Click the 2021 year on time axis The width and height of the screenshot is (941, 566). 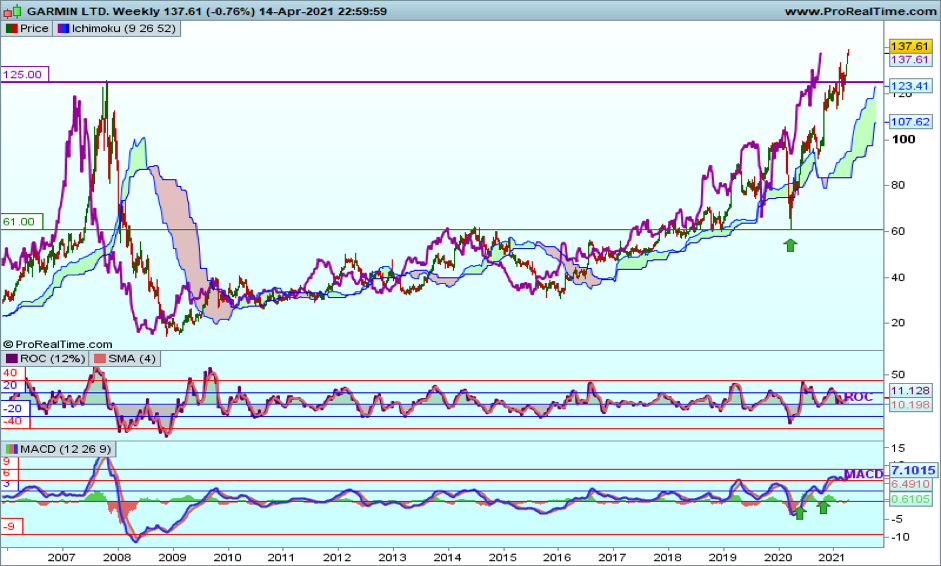point(833,558)
